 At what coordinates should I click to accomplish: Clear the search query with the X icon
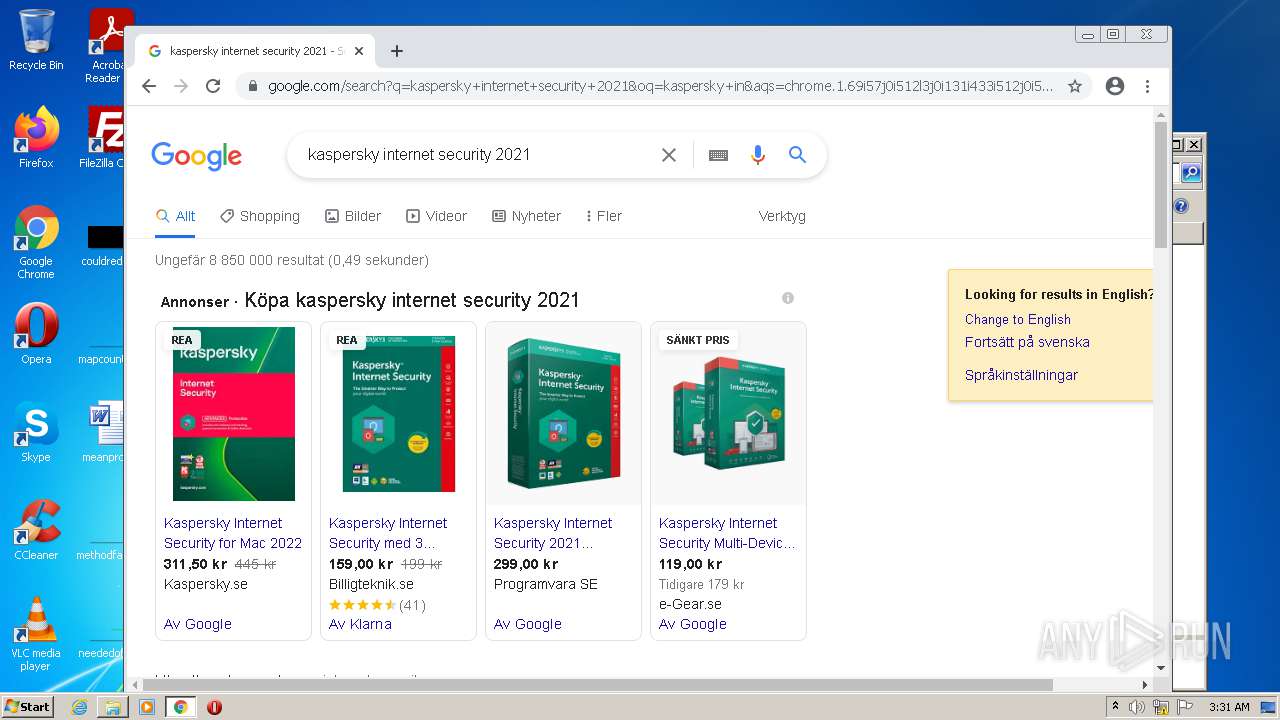669,155
